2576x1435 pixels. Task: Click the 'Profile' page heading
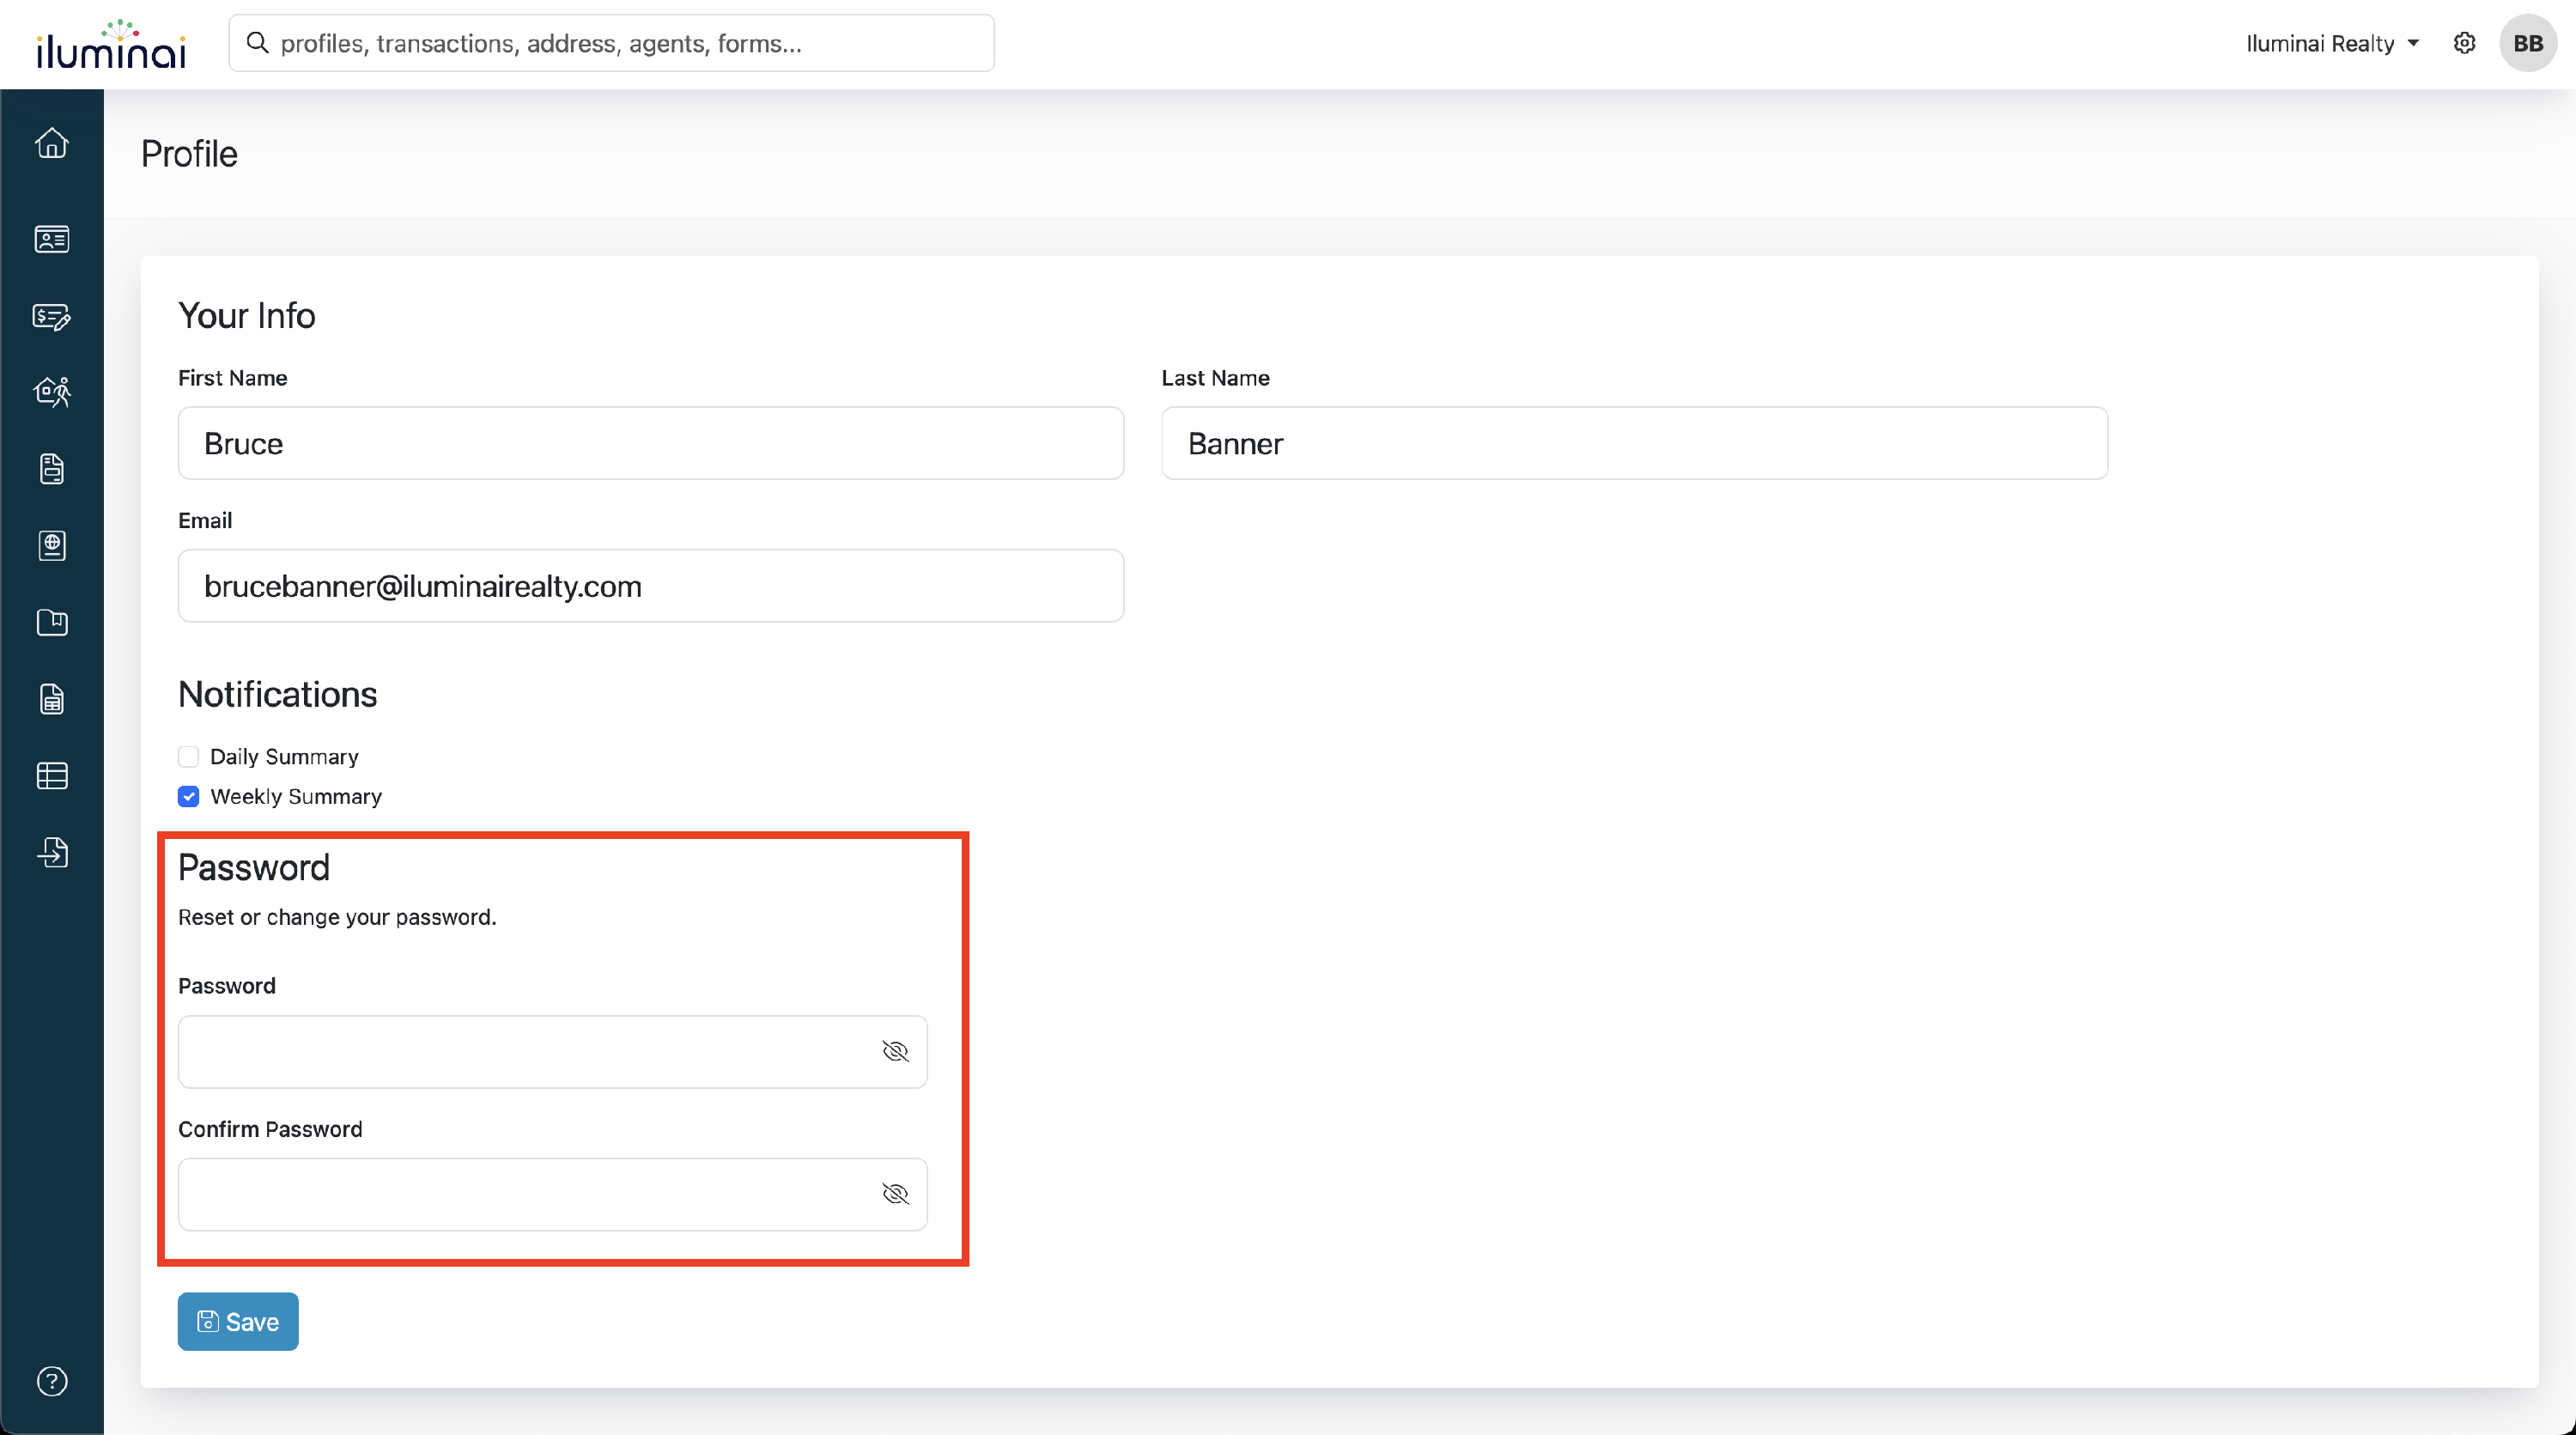189,154
